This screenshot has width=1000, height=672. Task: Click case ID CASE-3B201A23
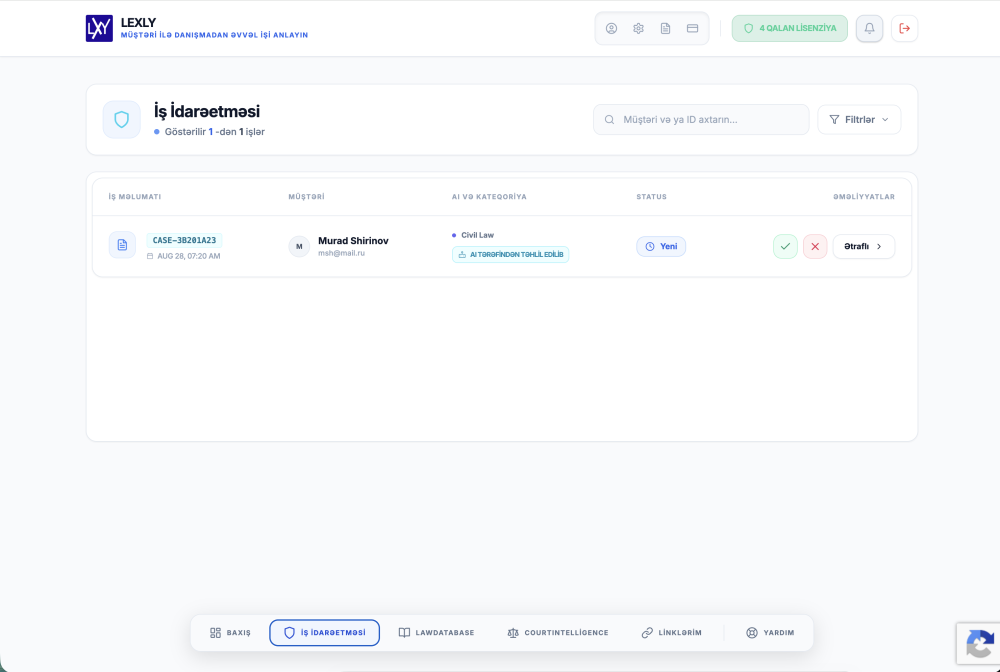point(184,240)
